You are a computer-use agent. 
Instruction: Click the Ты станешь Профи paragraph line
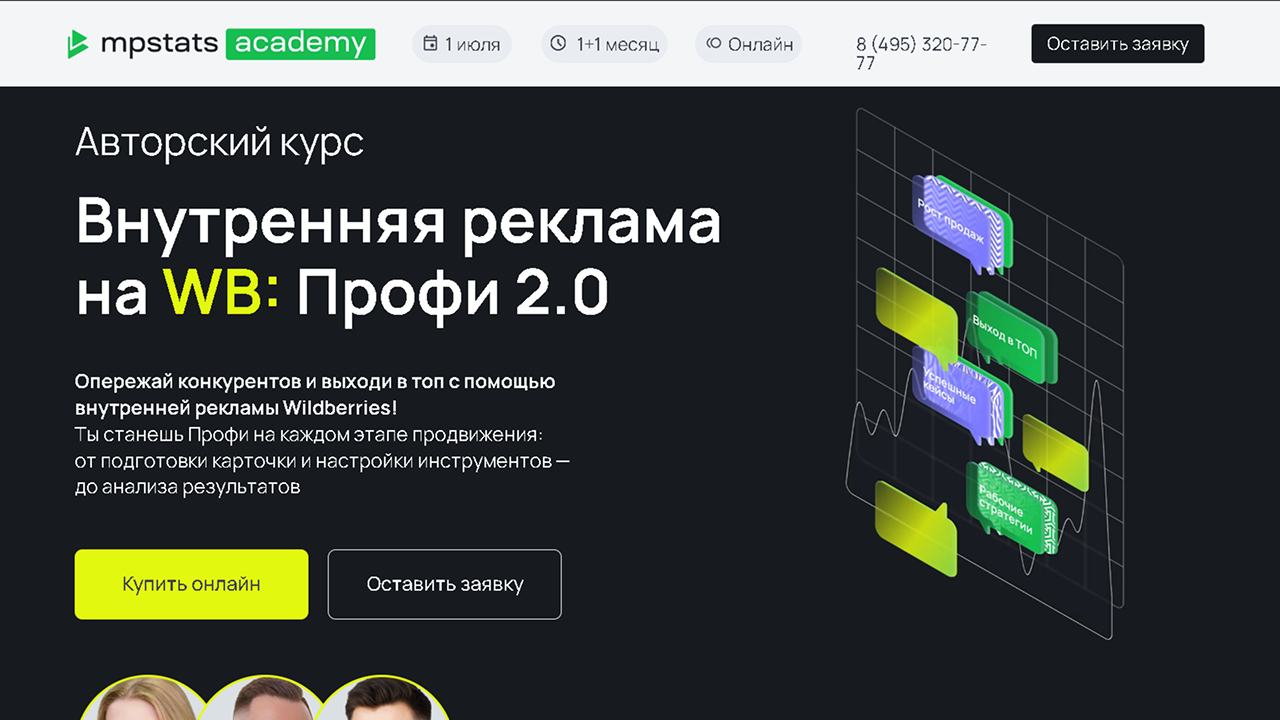tap(308, 435)
